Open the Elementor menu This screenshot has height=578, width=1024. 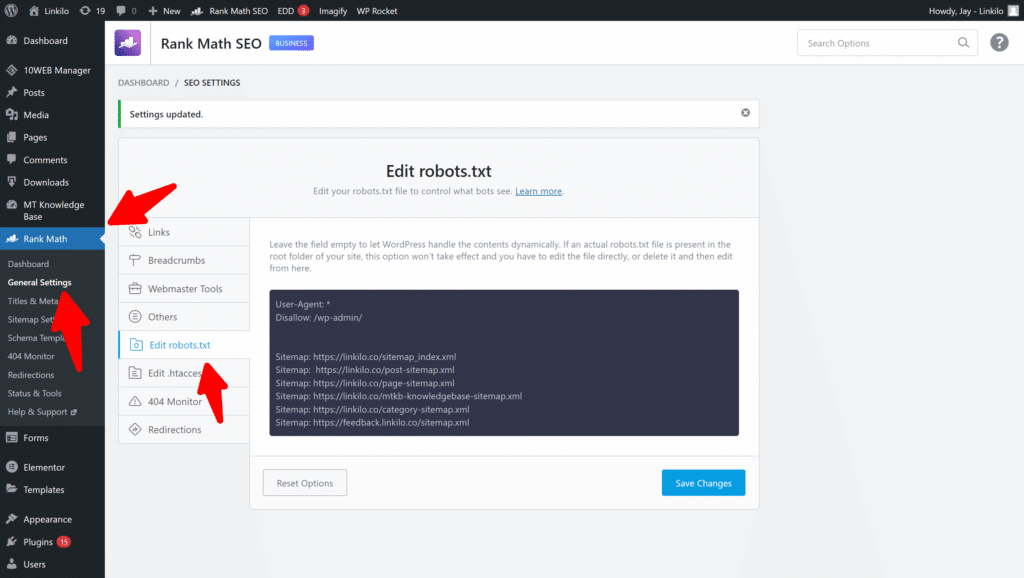coord(52,467)
